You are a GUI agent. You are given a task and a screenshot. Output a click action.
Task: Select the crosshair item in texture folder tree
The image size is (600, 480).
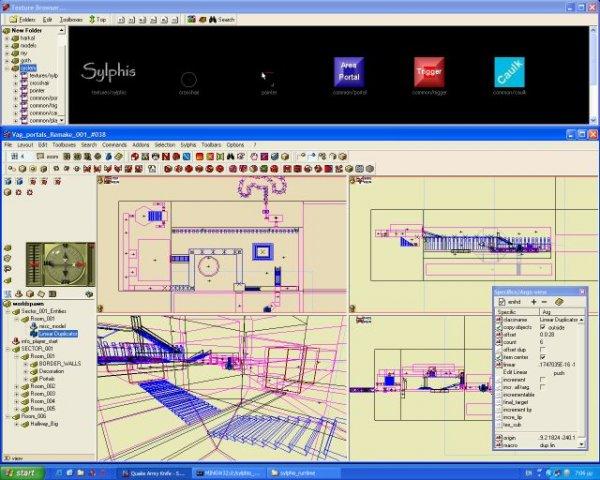click(39, 83)
